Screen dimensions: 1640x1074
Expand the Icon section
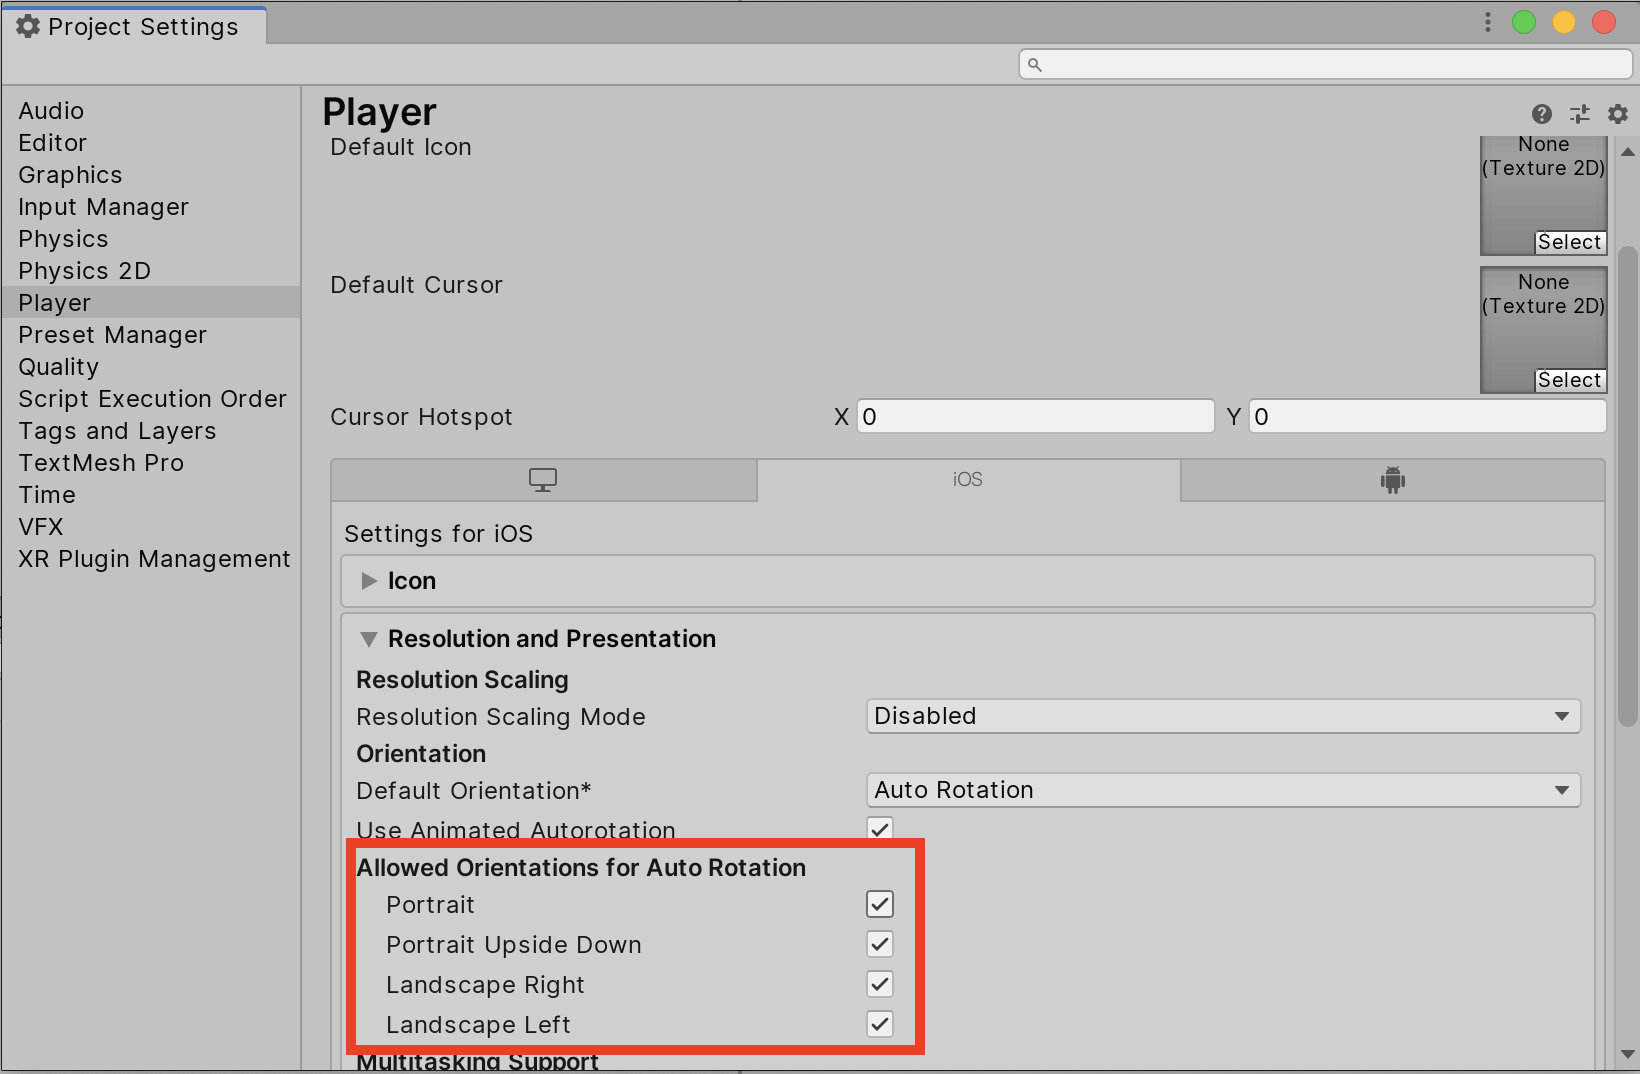tap(369, 581)
